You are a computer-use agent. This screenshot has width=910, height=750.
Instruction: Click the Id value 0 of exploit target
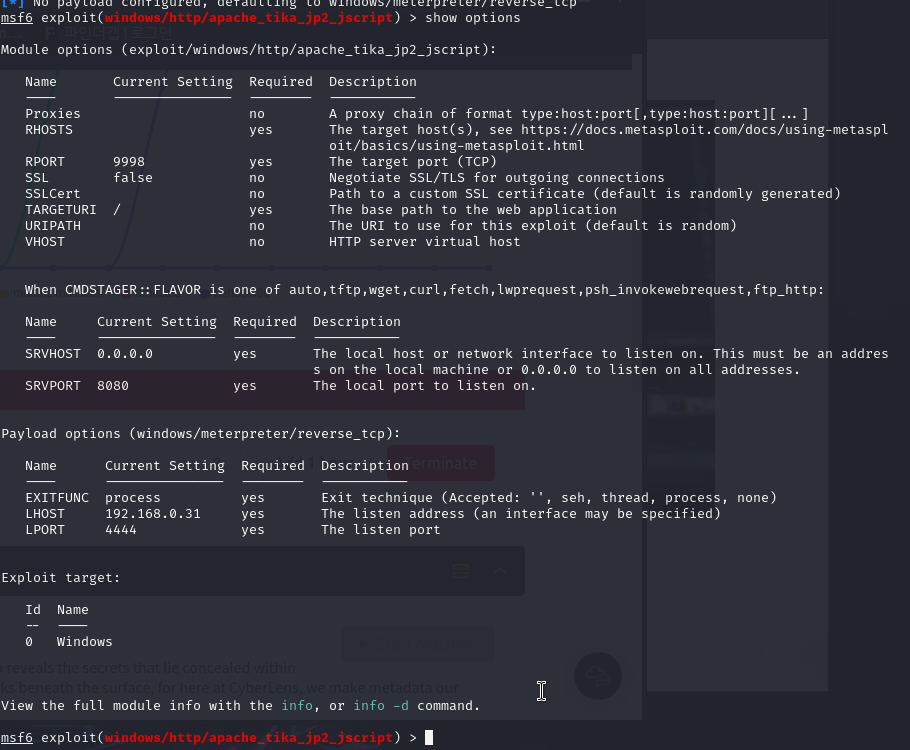(29, 642)
